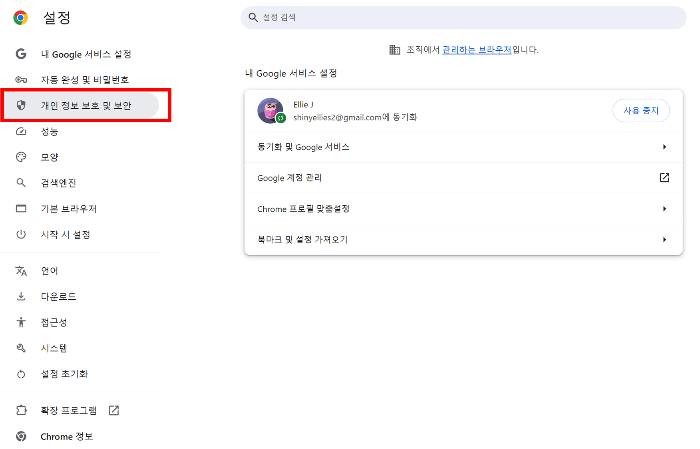The image size is (700, 449).
Task: Open the 동기화 및 Google 서비스 row
Action: pyautogui.click(x=463, y=147)
